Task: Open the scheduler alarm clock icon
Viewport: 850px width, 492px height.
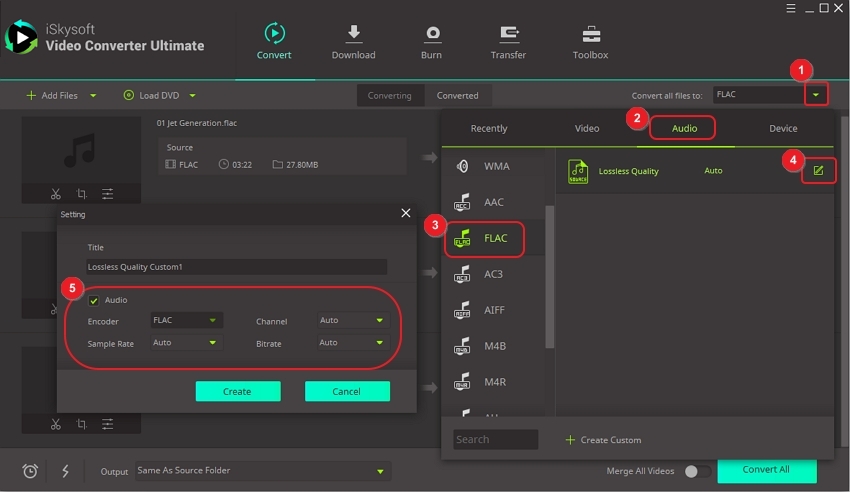Action: 30,471
